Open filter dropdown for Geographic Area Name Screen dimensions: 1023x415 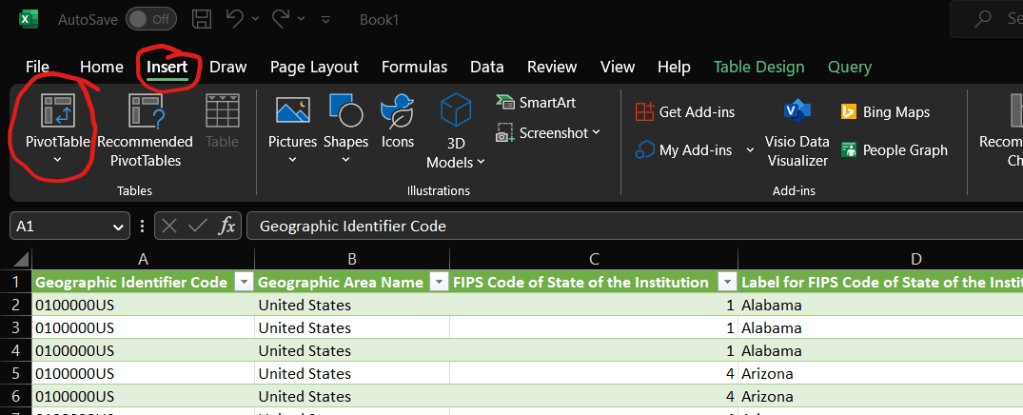point(439,283)
